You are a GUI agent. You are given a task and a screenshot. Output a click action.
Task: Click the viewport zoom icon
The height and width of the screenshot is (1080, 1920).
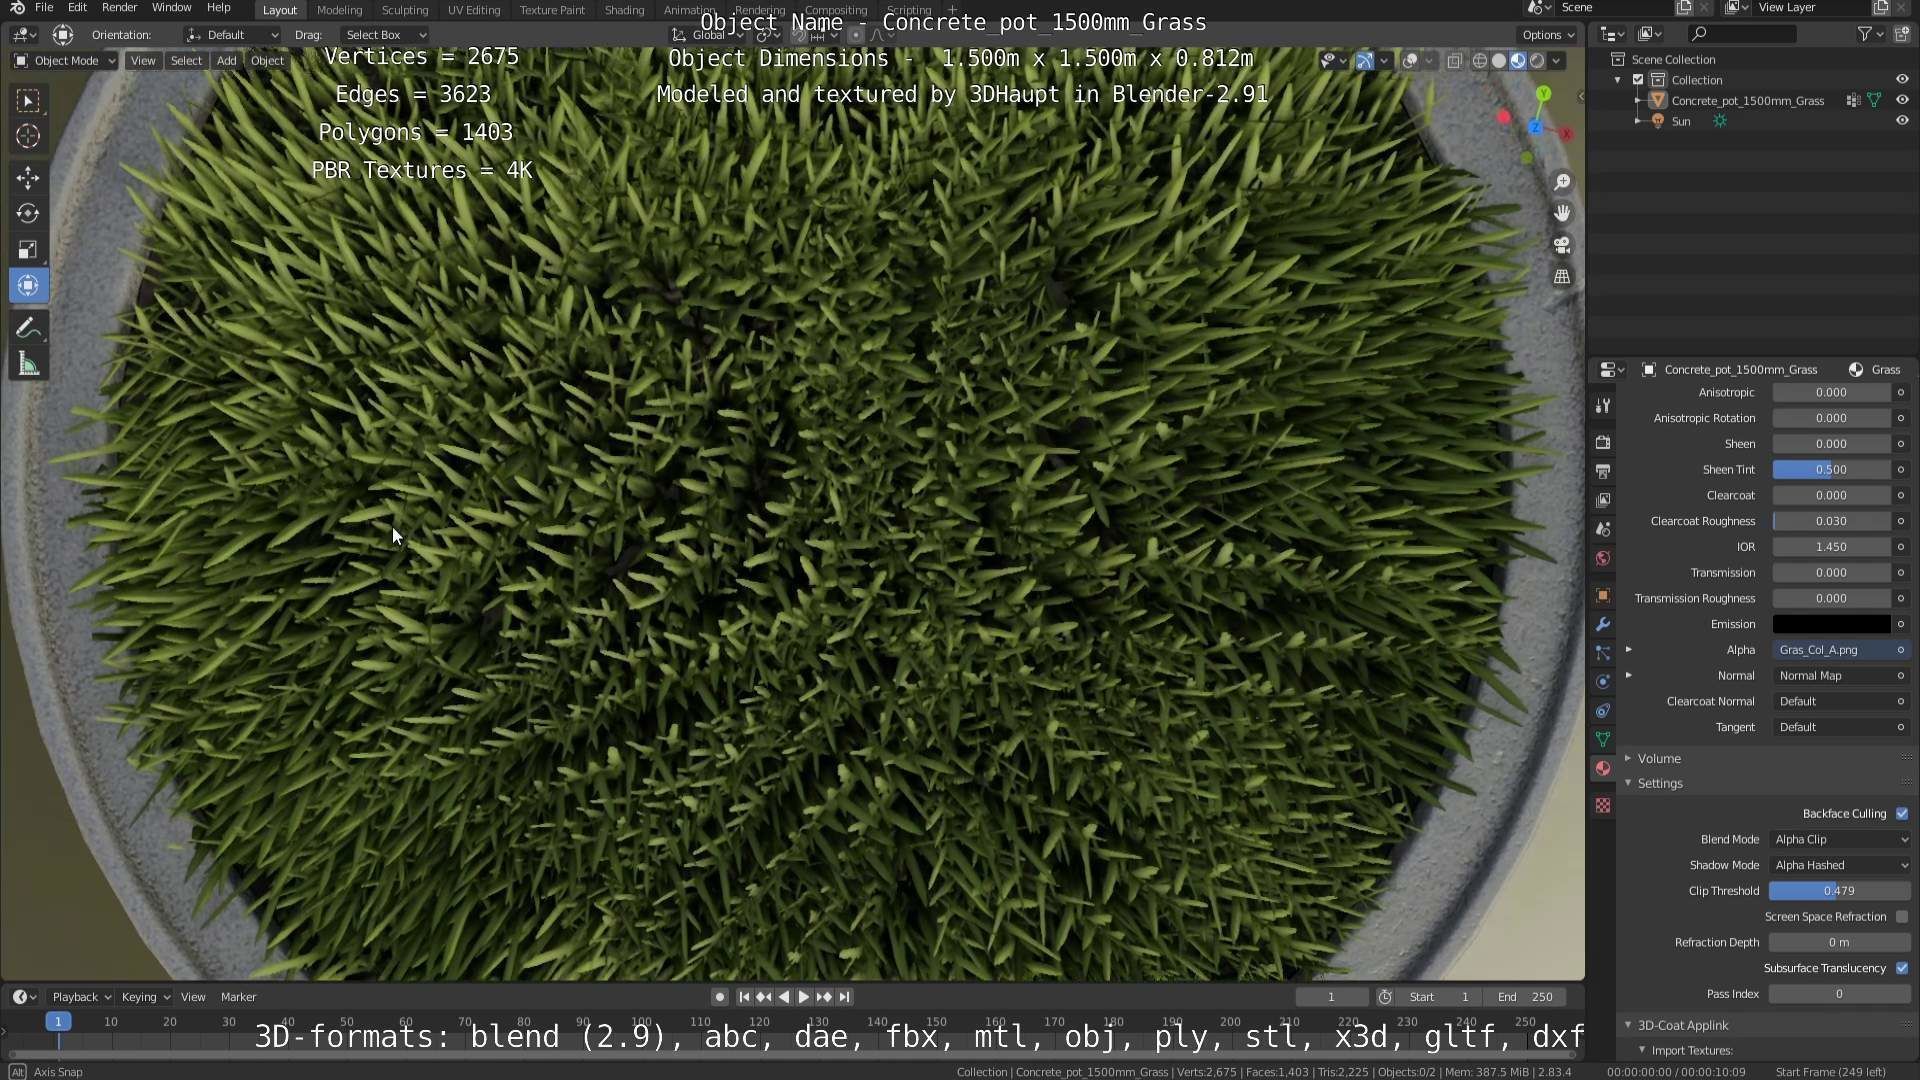tap(1562, 182)
